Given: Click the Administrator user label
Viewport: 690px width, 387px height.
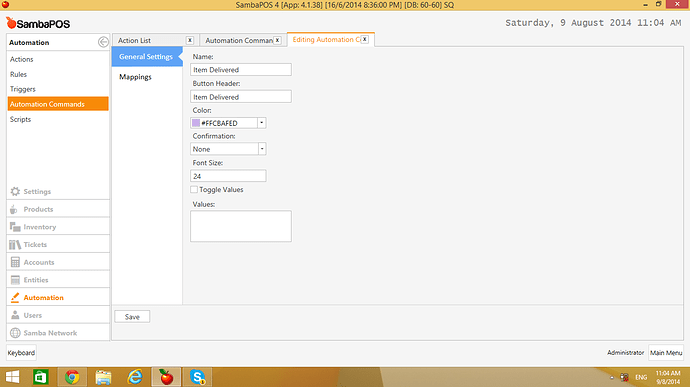Looking at the screenshot, I should pyautogui.click(x=625, y=353).
